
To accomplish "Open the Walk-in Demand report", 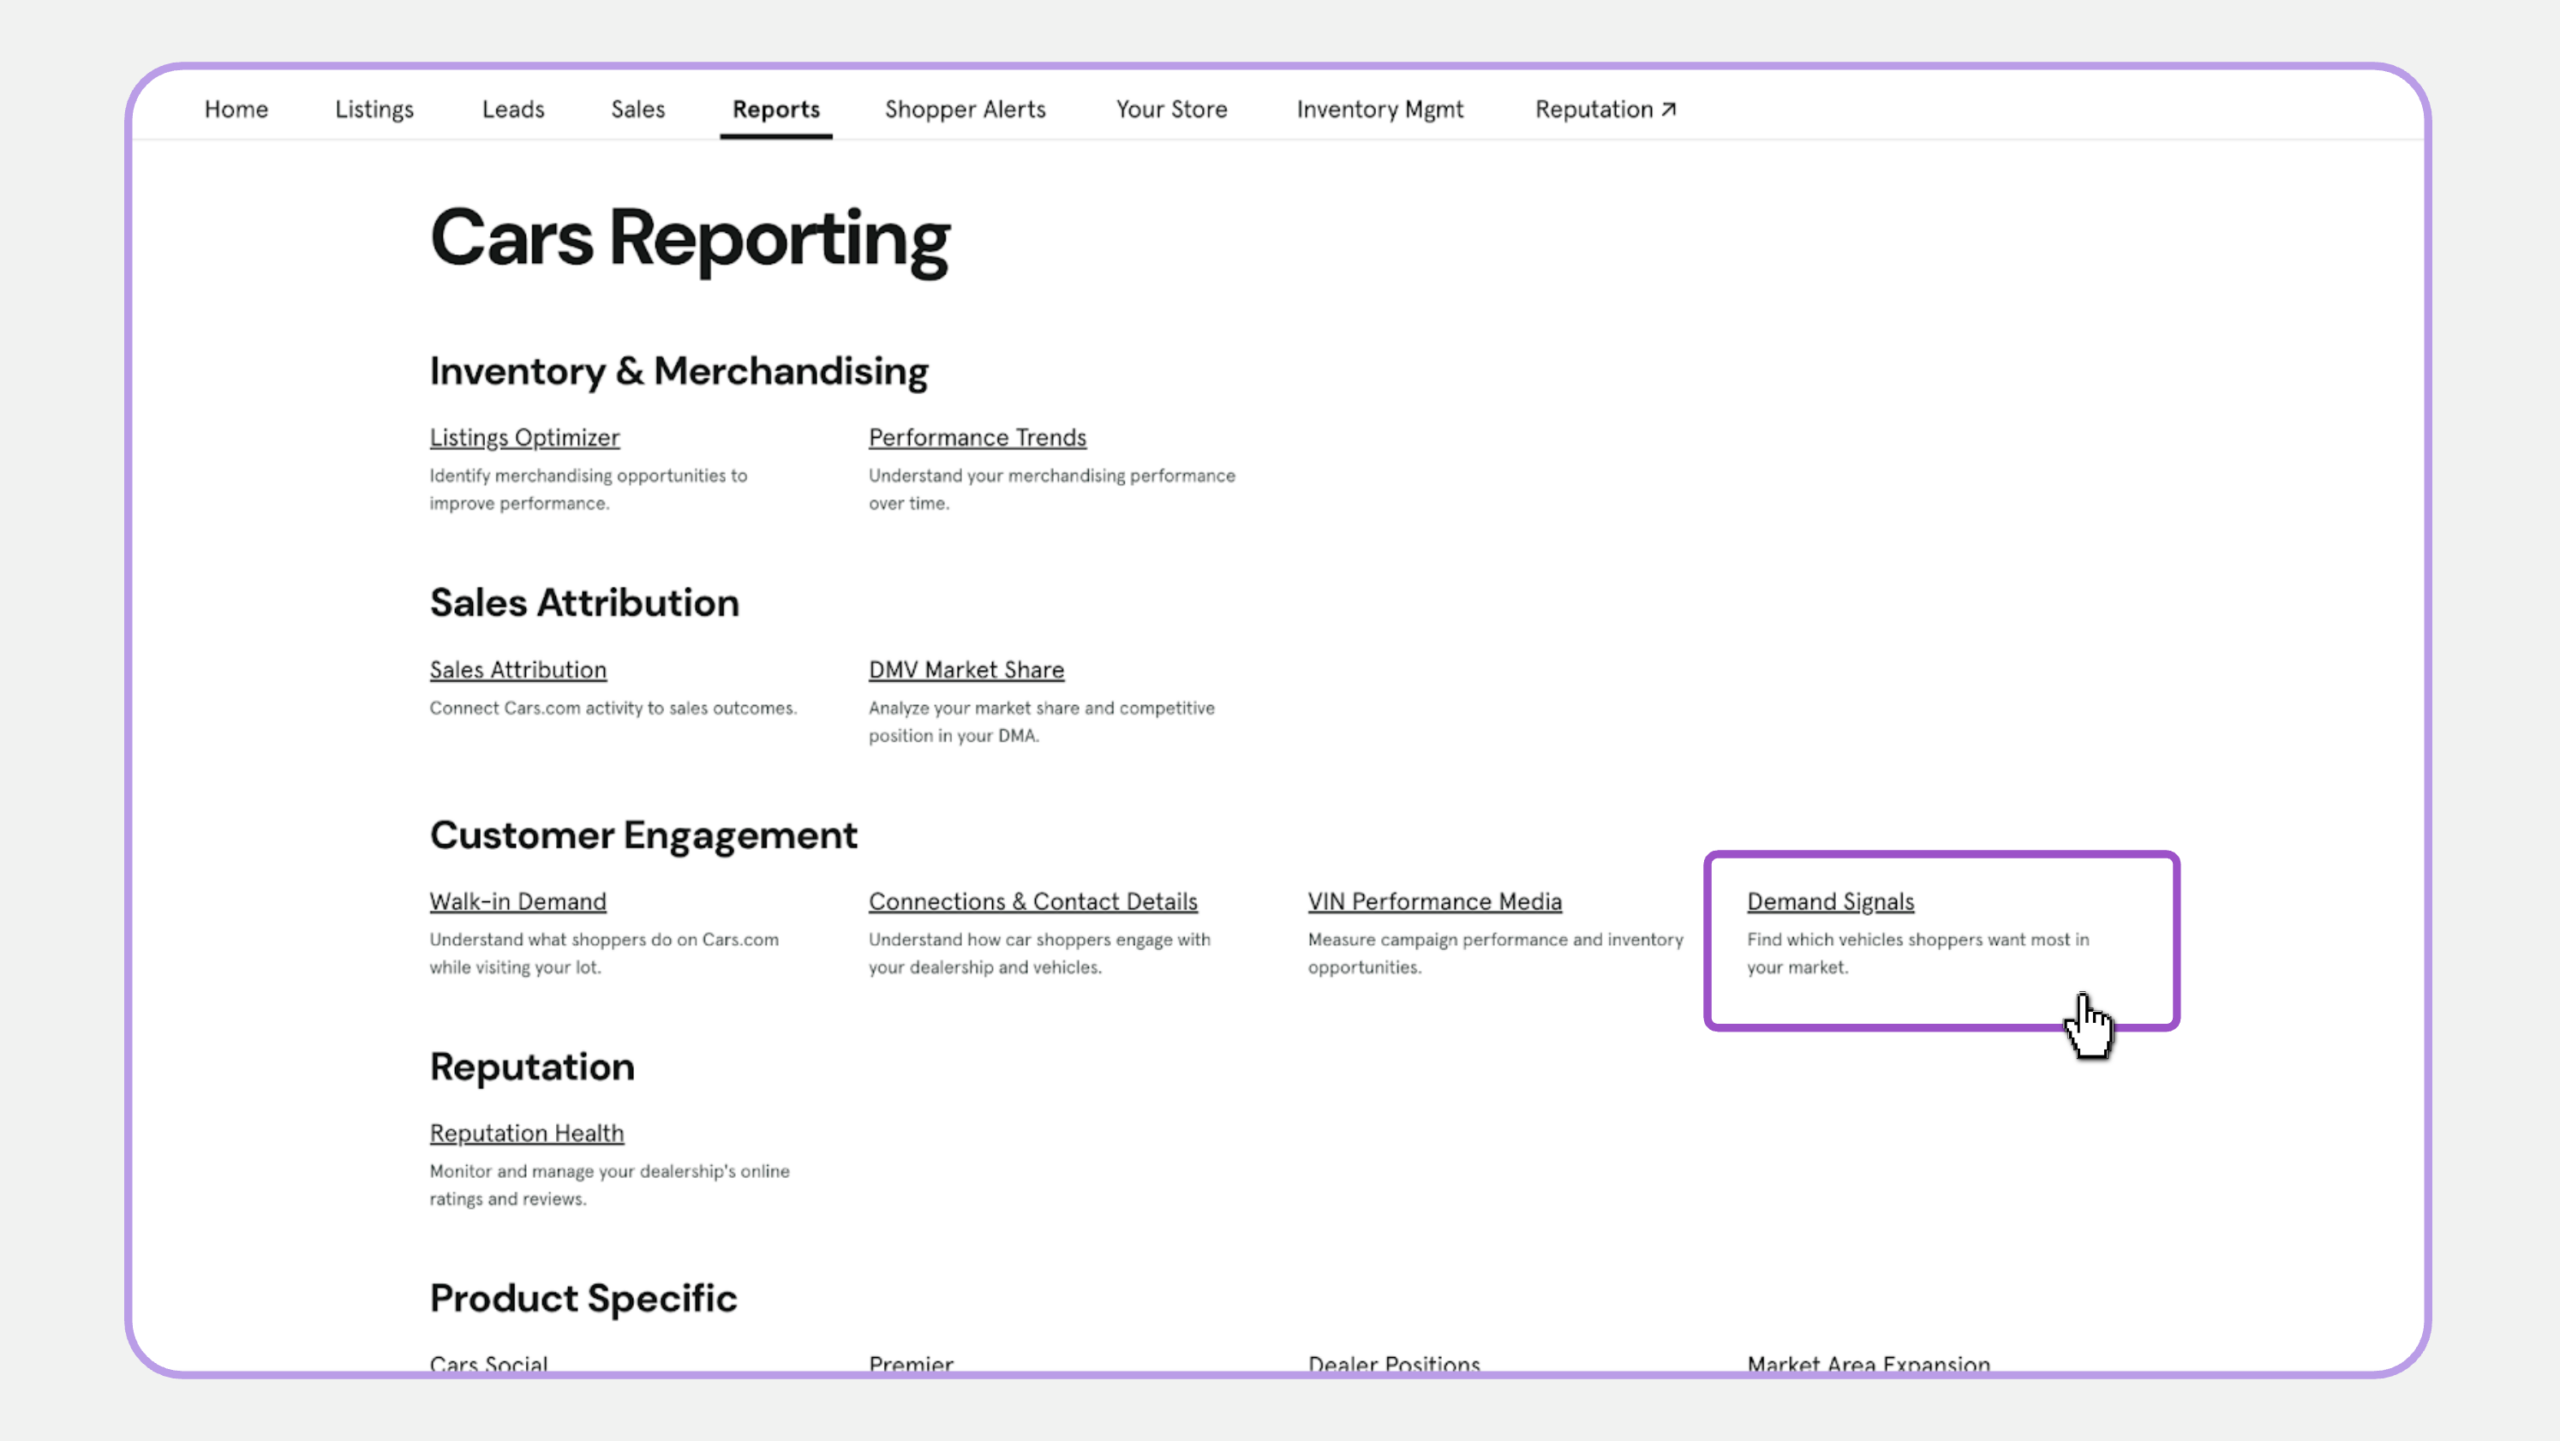I will click(x=518, y=901).
